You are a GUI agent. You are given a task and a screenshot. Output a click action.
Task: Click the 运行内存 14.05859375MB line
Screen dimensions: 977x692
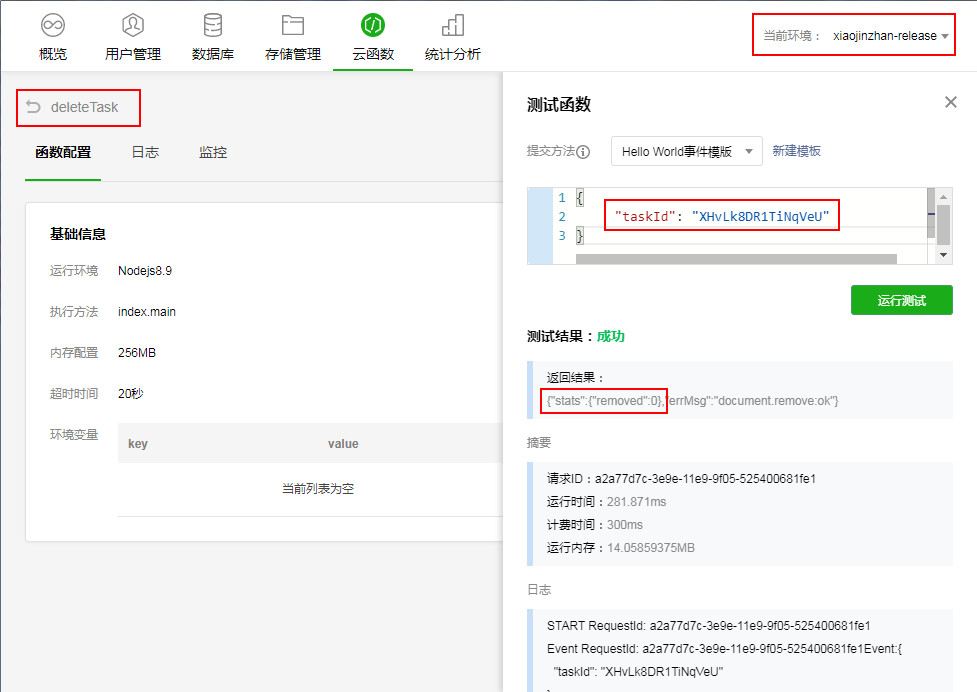(621, 547)
